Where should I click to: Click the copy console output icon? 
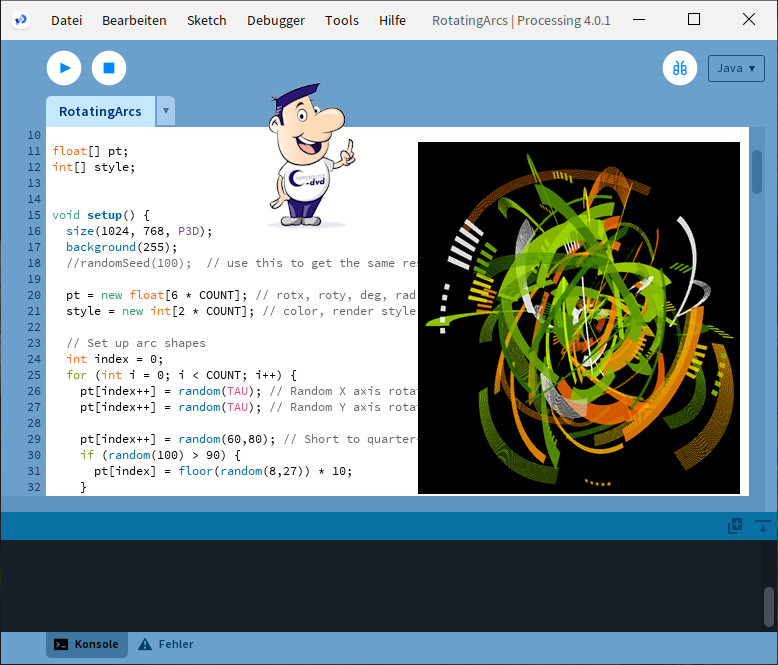pyautogui.click(x=735, y=526)
